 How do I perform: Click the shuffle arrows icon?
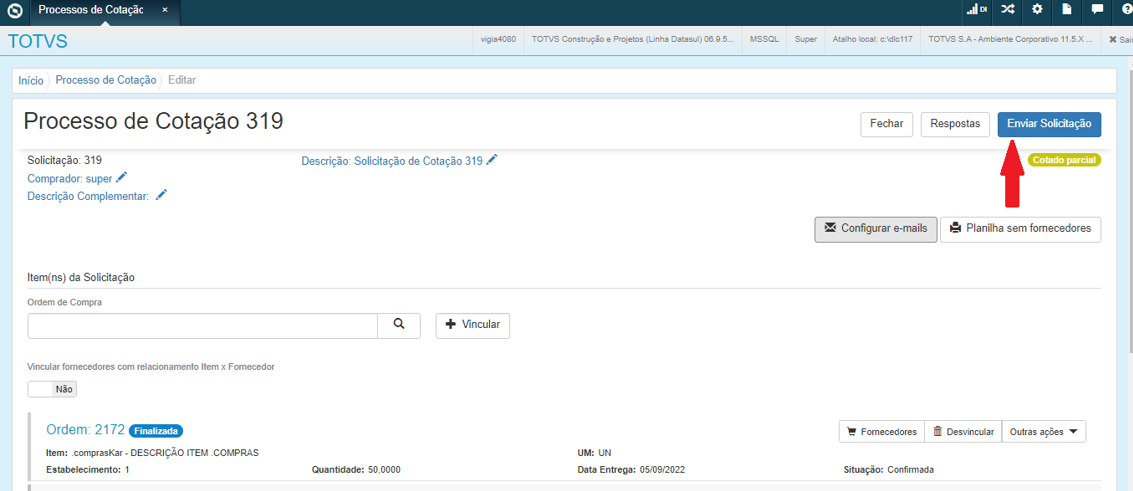[1007, 9]
